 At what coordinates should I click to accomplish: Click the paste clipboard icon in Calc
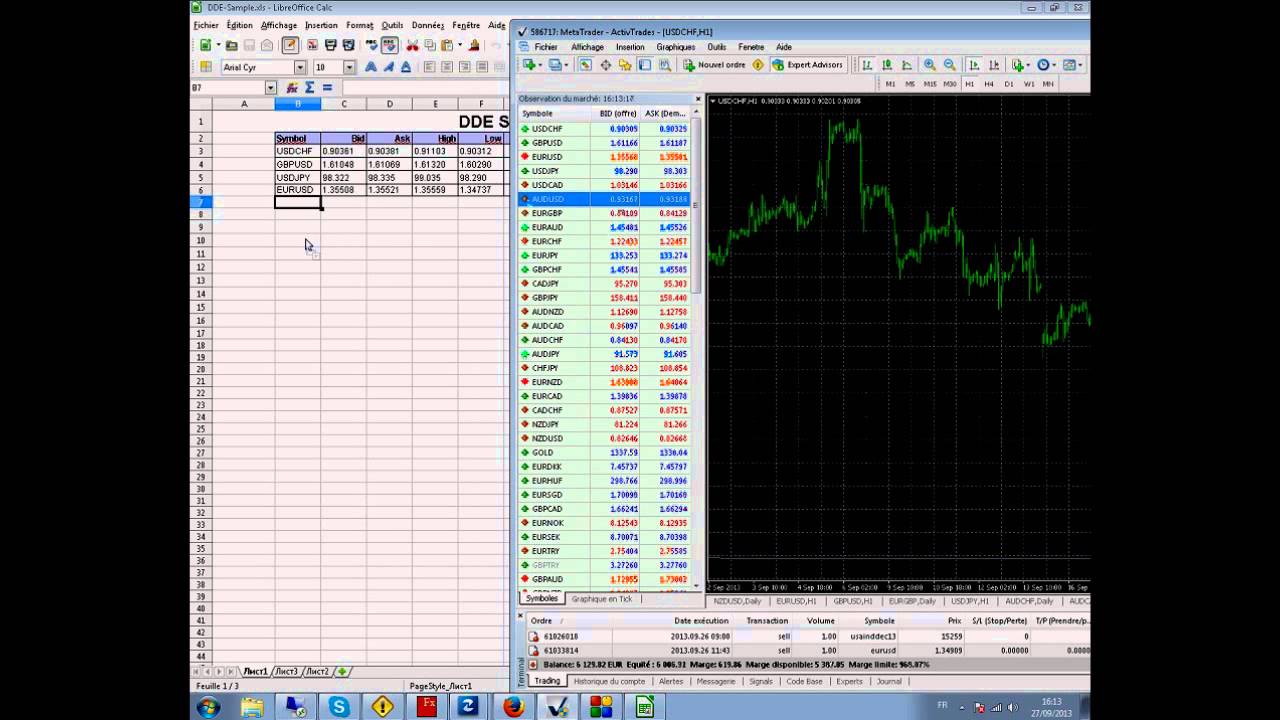(447, 45)
